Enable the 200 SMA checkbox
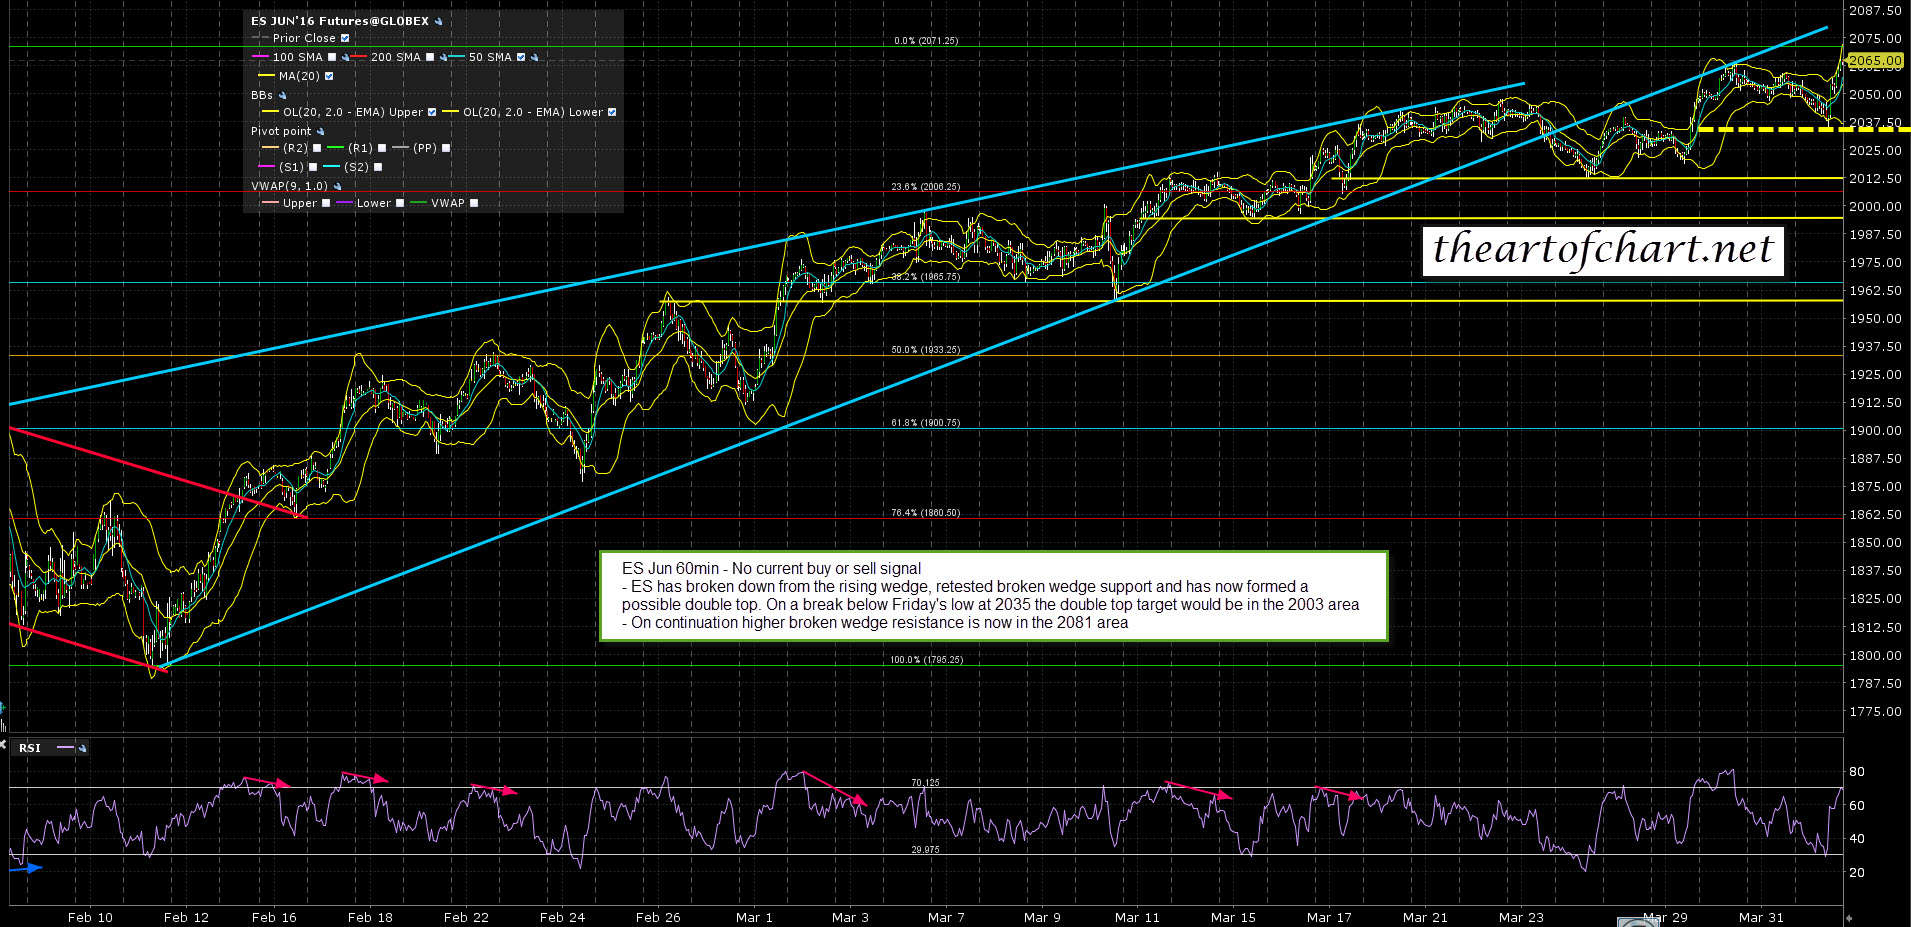1911x927 pixels. click(430, 57)
